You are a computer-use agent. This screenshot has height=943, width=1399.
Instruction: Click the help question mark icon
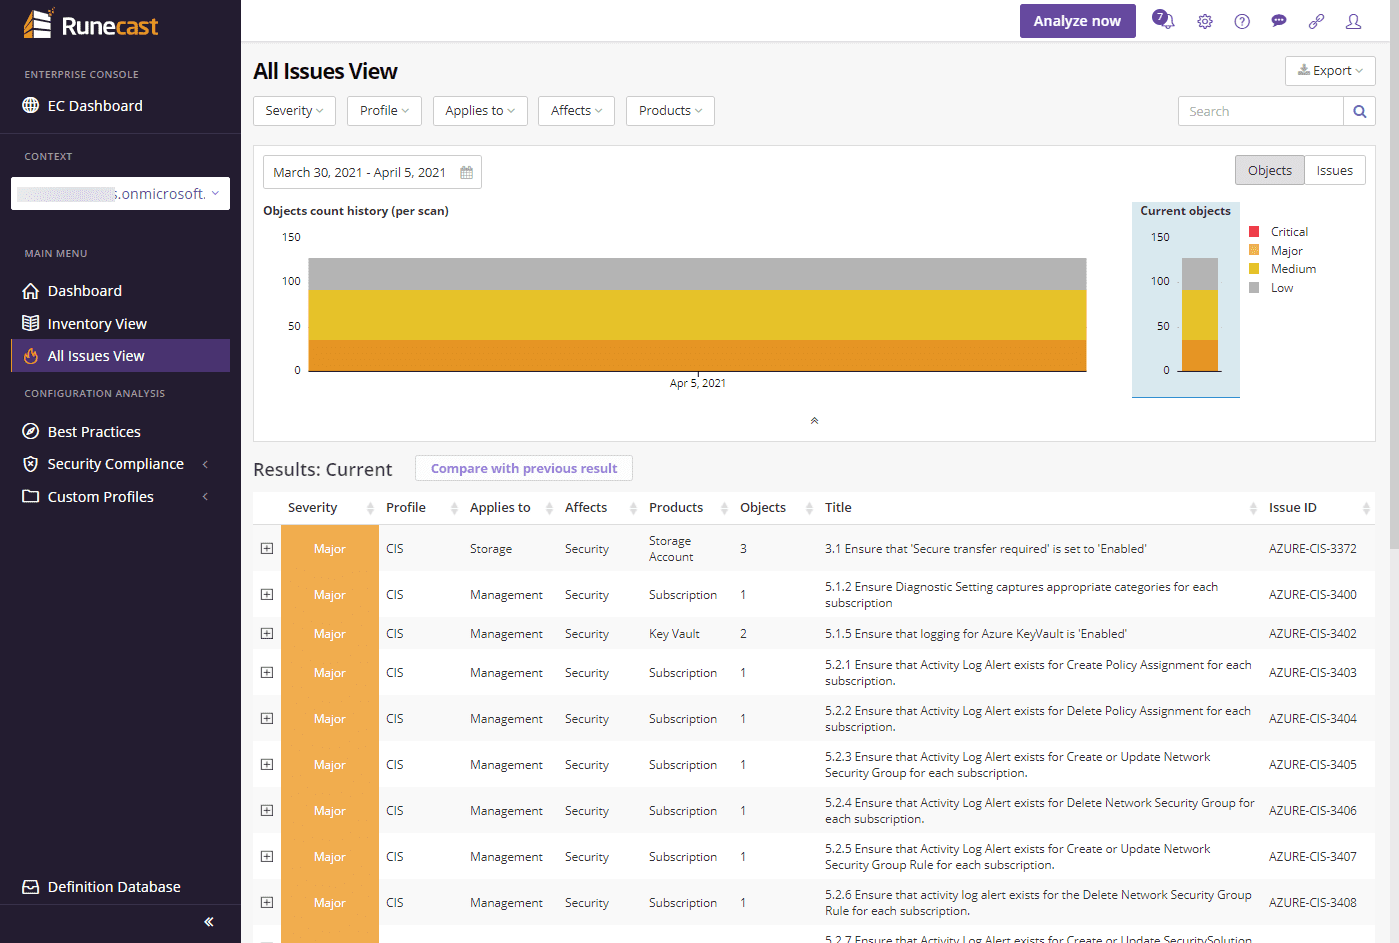1242,21
